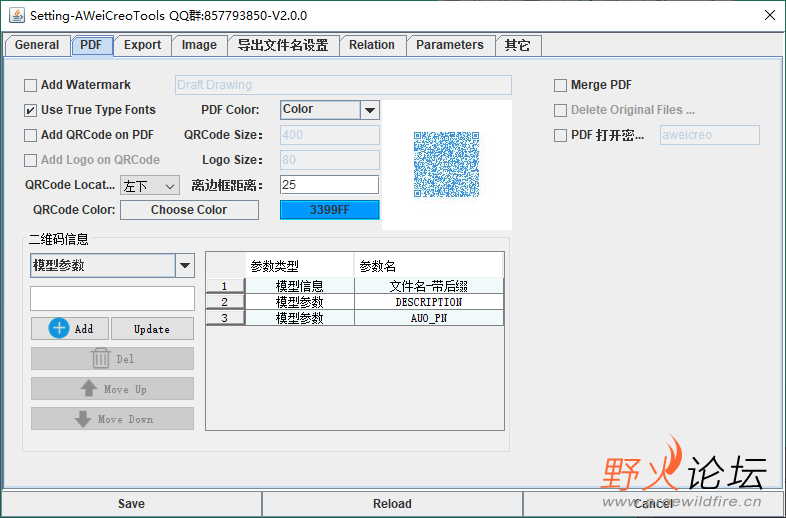The height and width of the screenshot is (518, 786).
Task: Click the QRCode Size field 400
Action: 330,135
